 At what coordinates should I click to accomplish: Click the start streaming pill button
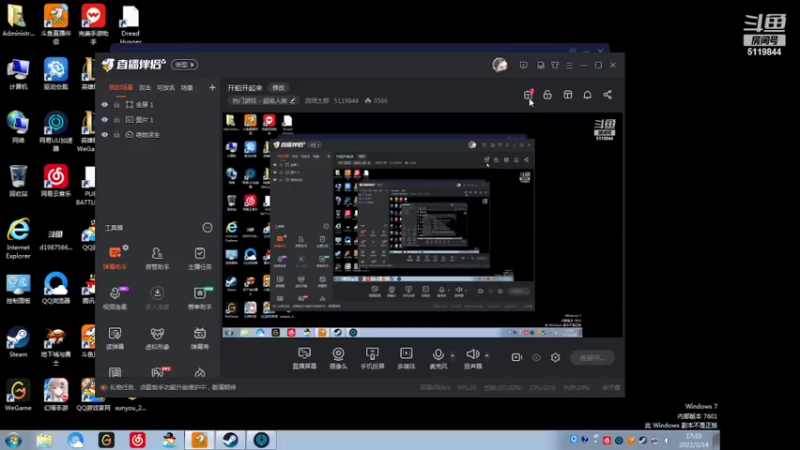click(x=592, y=358)
